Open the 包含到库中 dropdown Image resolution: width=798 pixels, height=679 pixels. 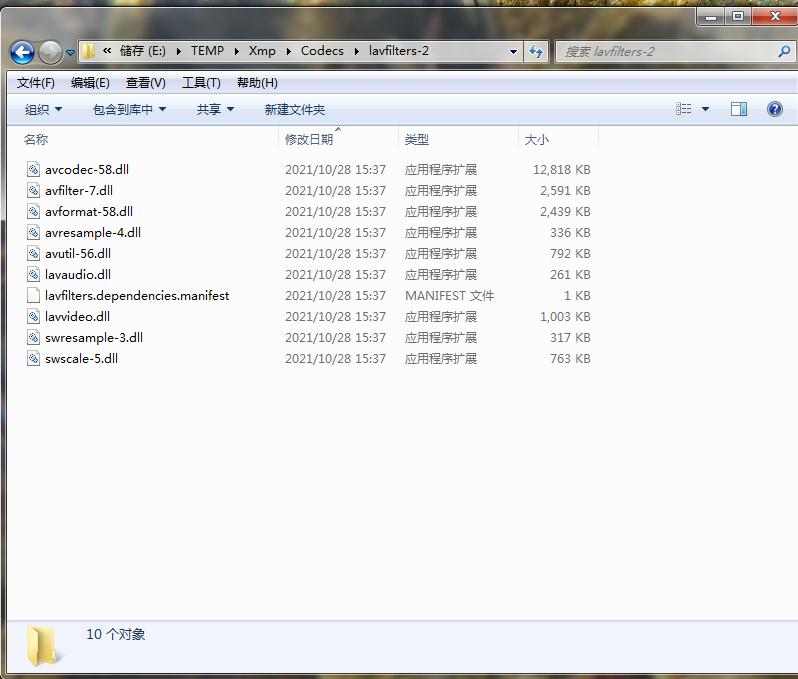[129, 109]
